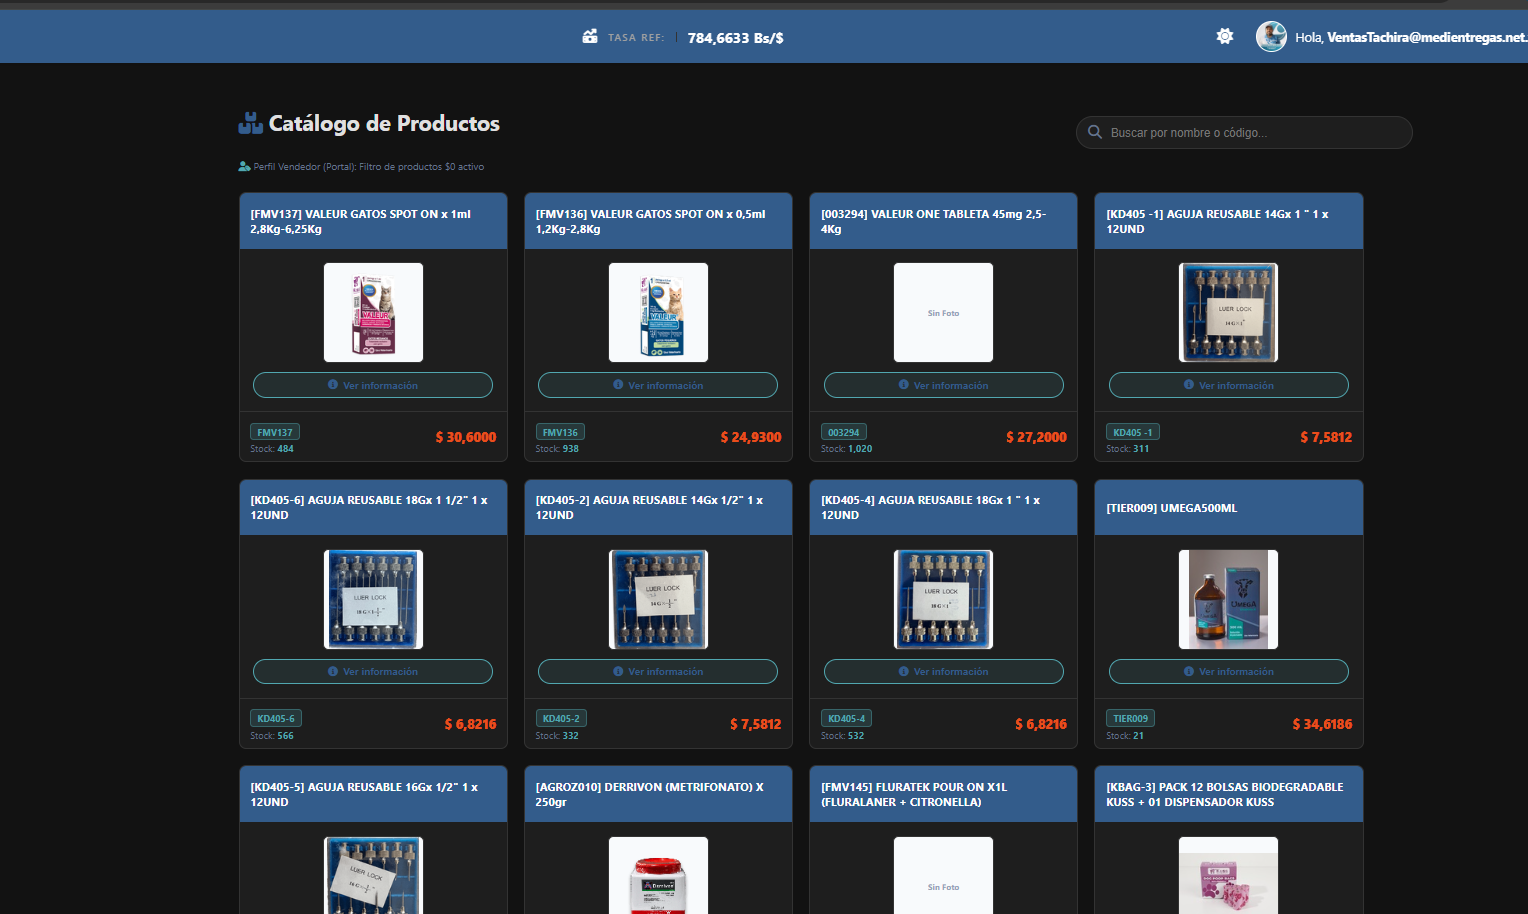Image resolution: width=1528 pixels, height=914 pixels.
Task: Open Ver información for 003294 Valeur One Tableta
Action: tap(943, 385)
